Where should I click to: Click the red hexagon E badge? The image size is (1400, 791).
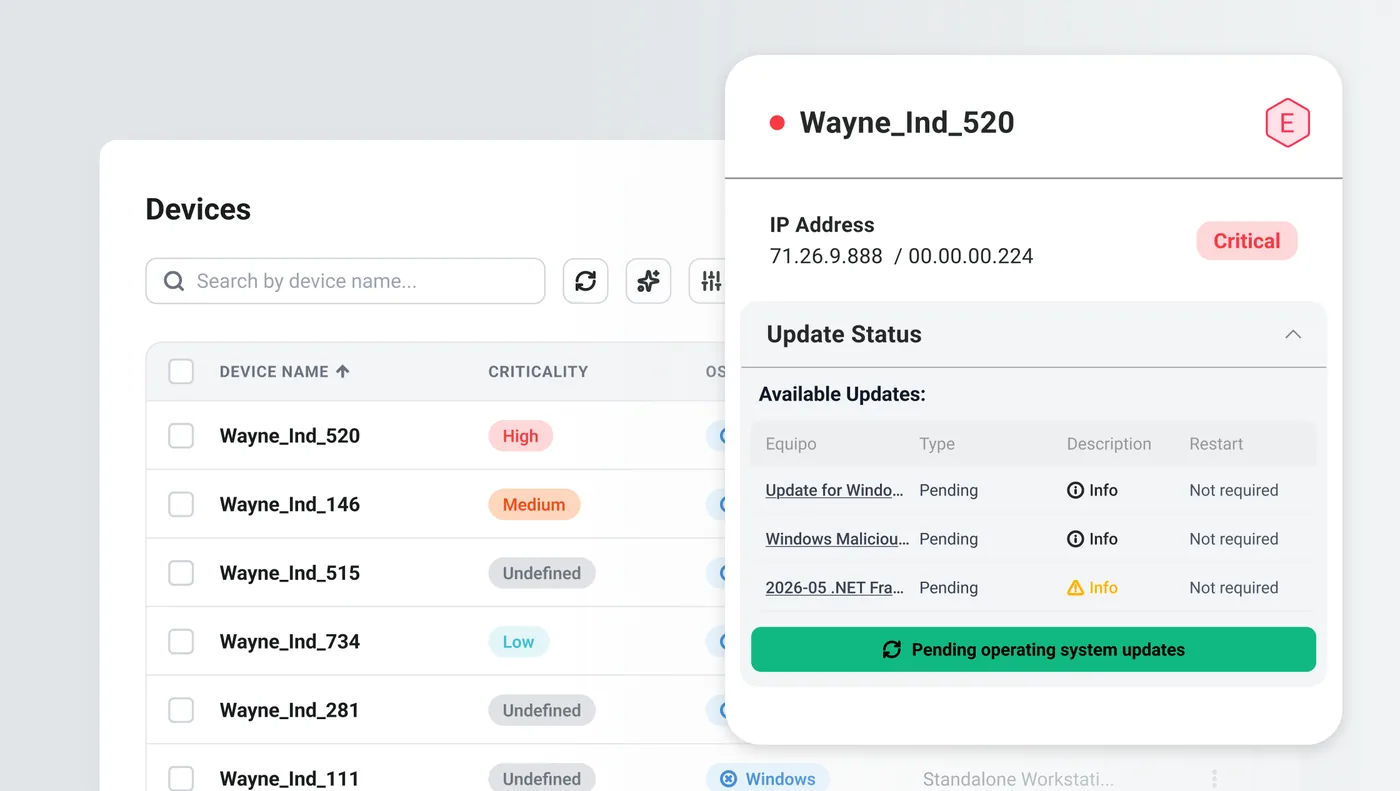click(x=1287, y=123)
